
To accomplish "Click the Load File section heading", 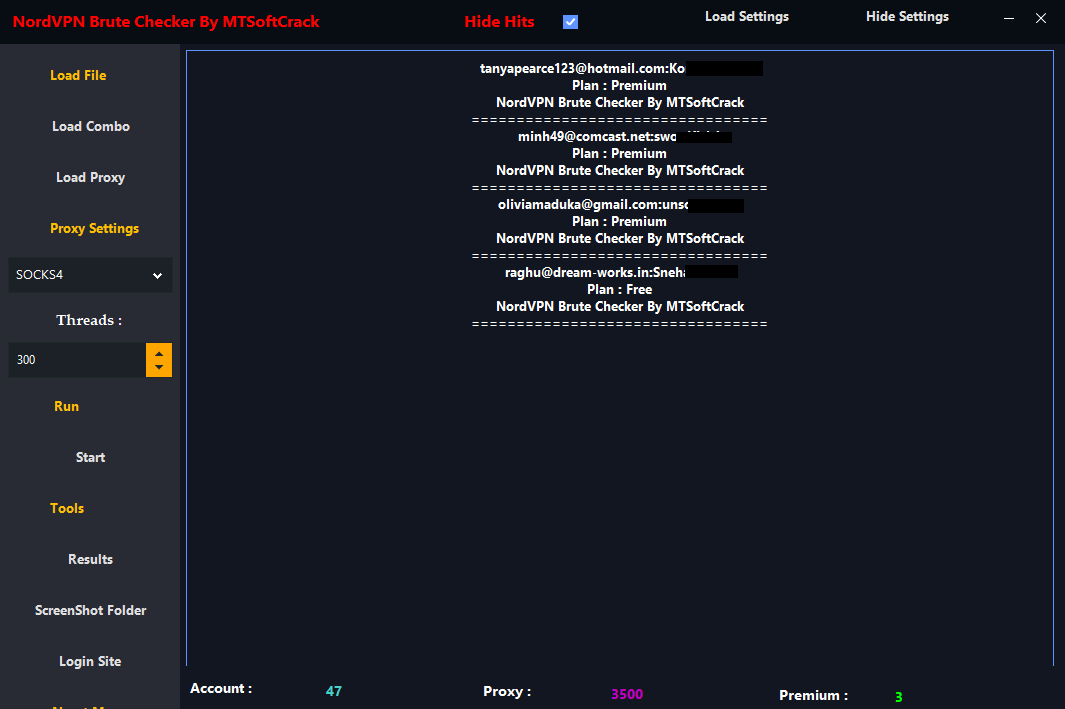I will [x=78, y=75].
